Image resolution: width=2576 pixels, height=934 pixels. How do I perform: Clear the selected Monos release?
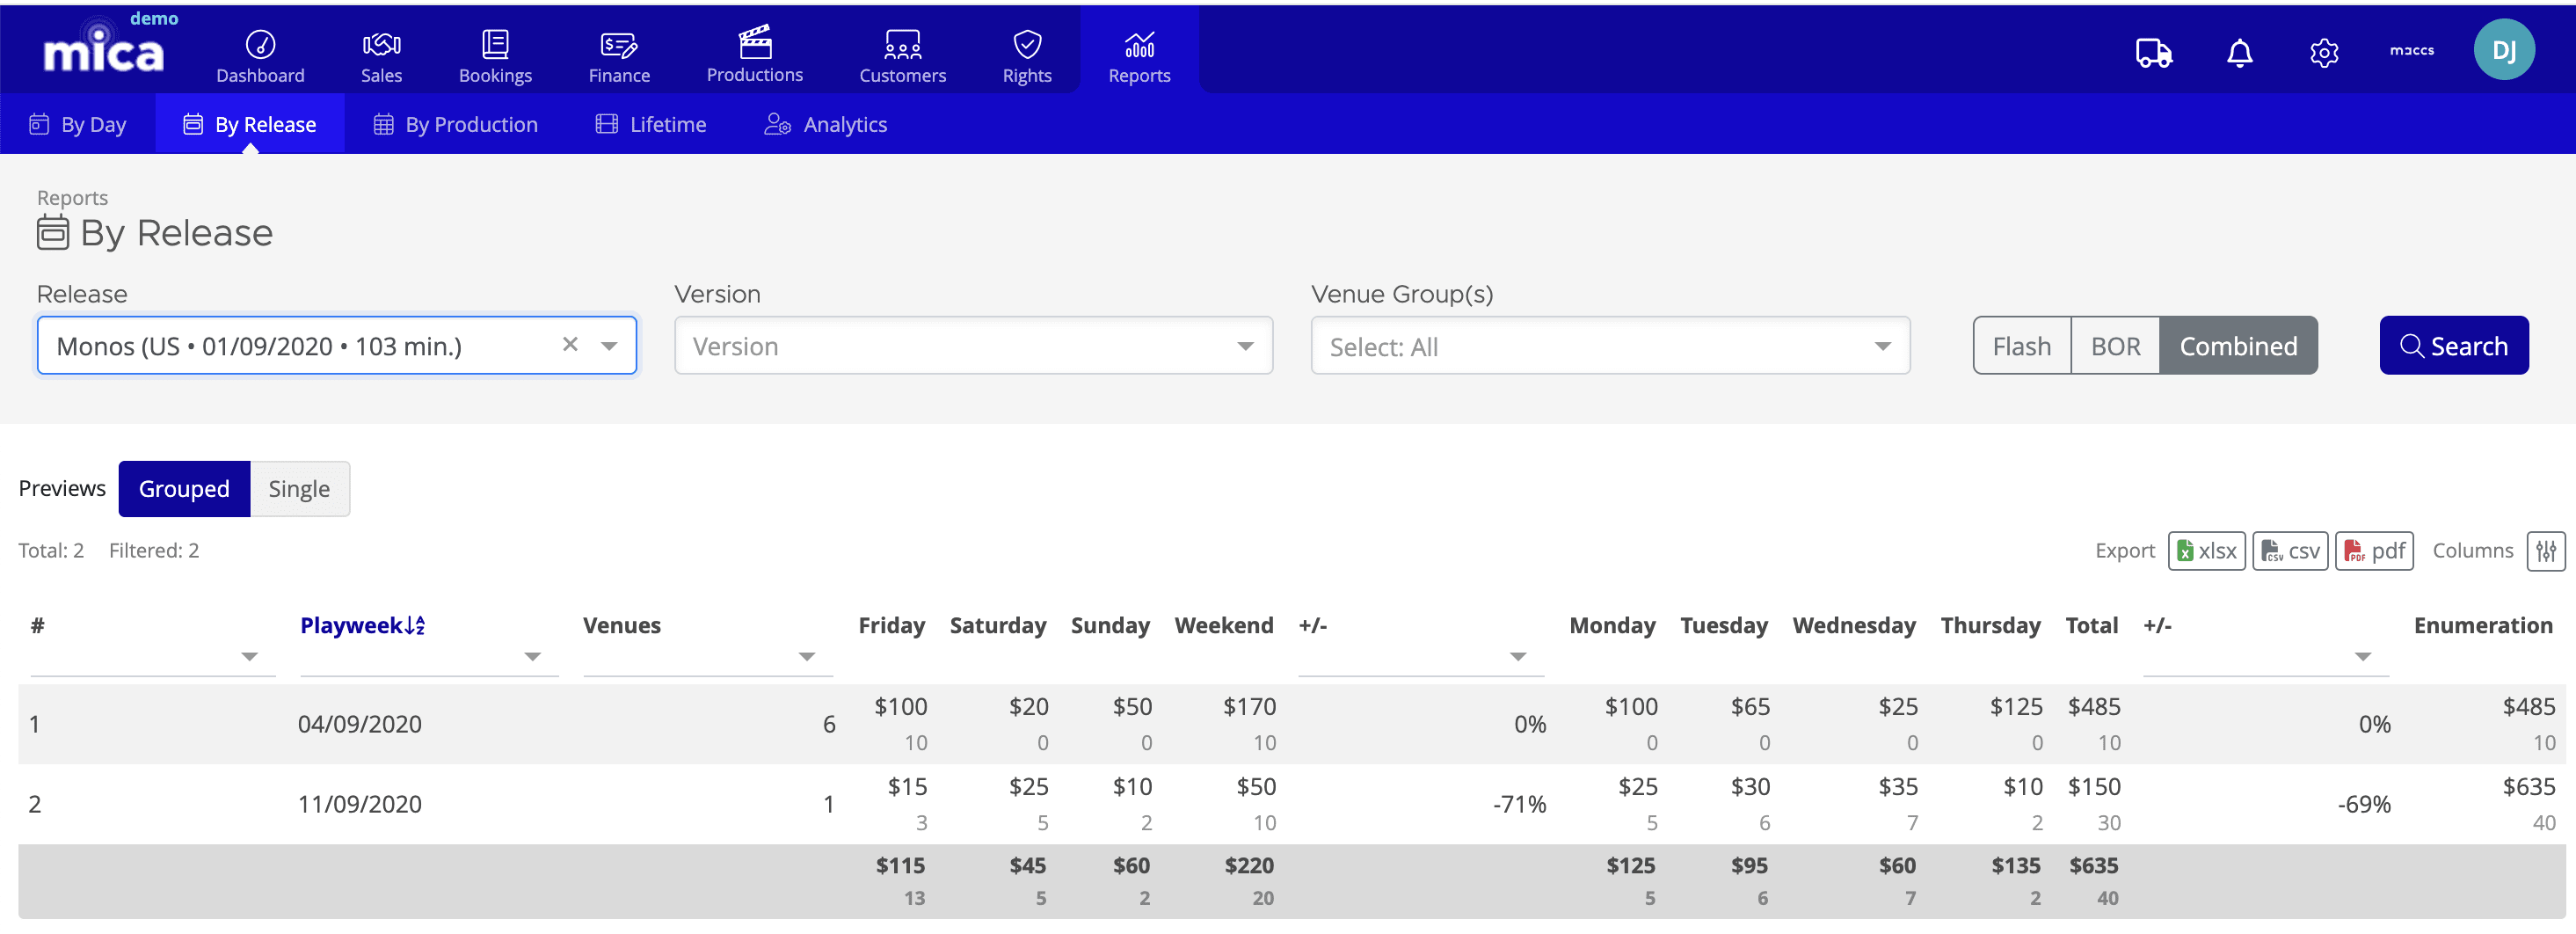(x=569, y=344)
